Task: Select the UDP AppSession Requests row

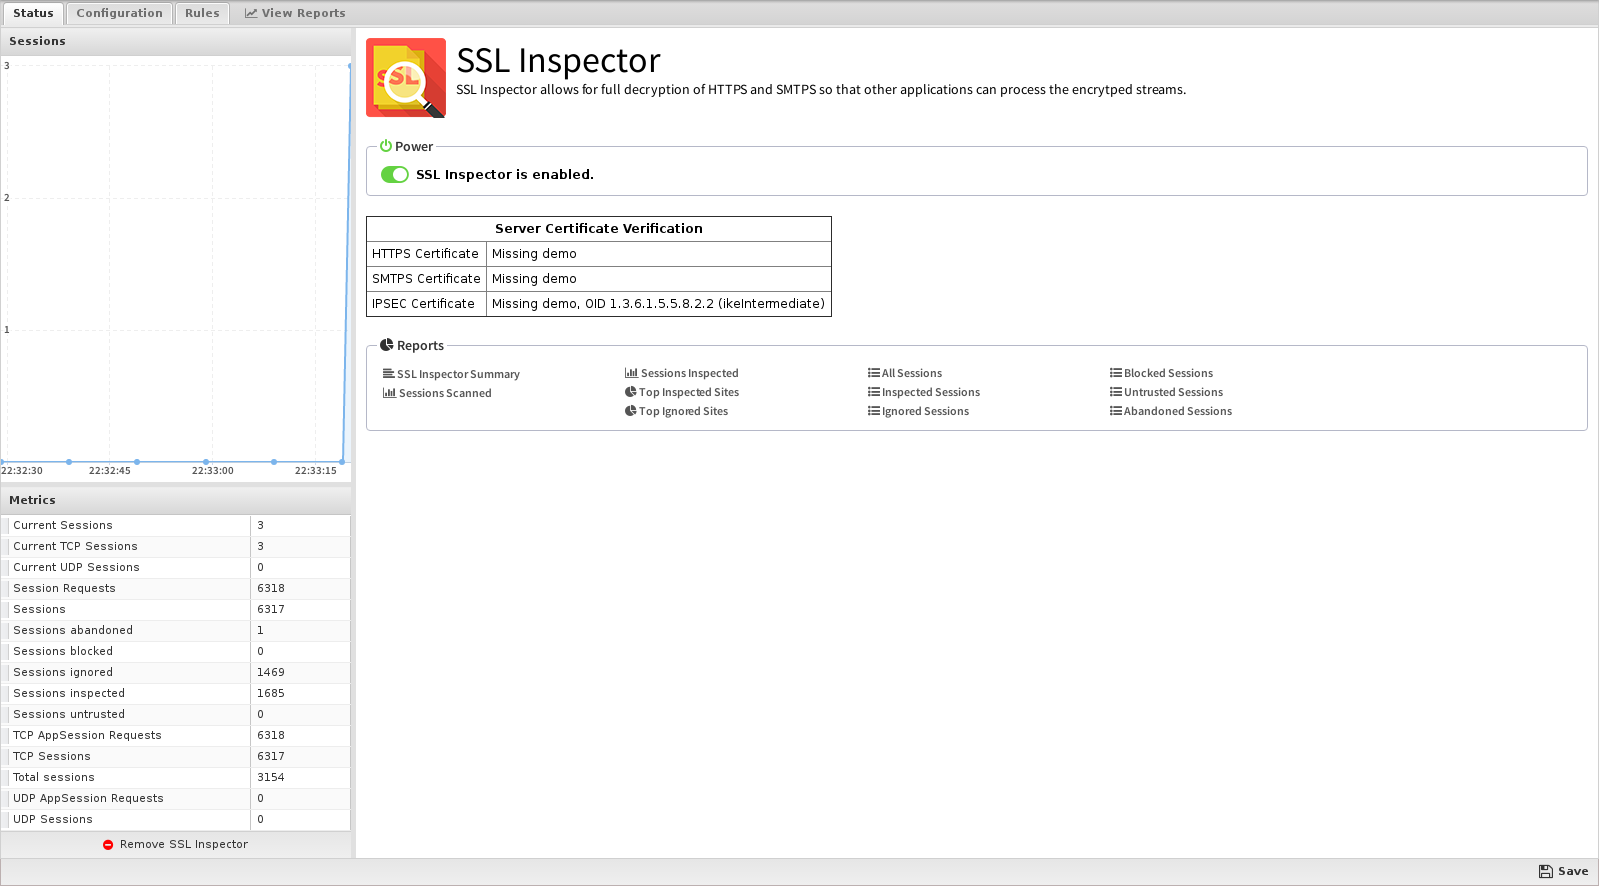Action: [x=176, y=798]
